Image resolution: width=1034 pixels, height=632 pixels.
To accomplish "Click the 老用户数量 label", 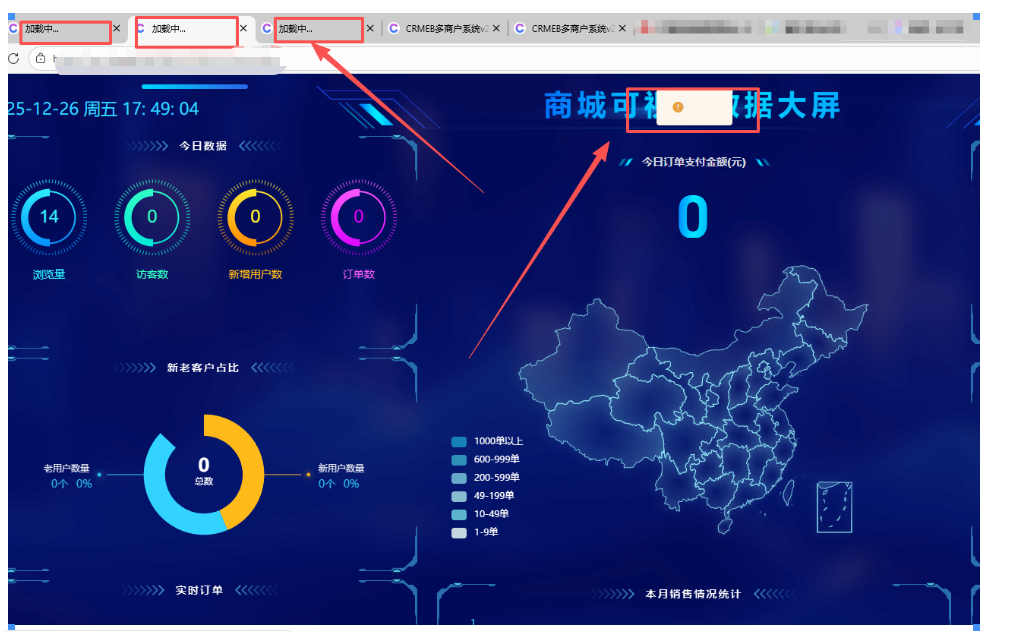I will tap(66, 468).
